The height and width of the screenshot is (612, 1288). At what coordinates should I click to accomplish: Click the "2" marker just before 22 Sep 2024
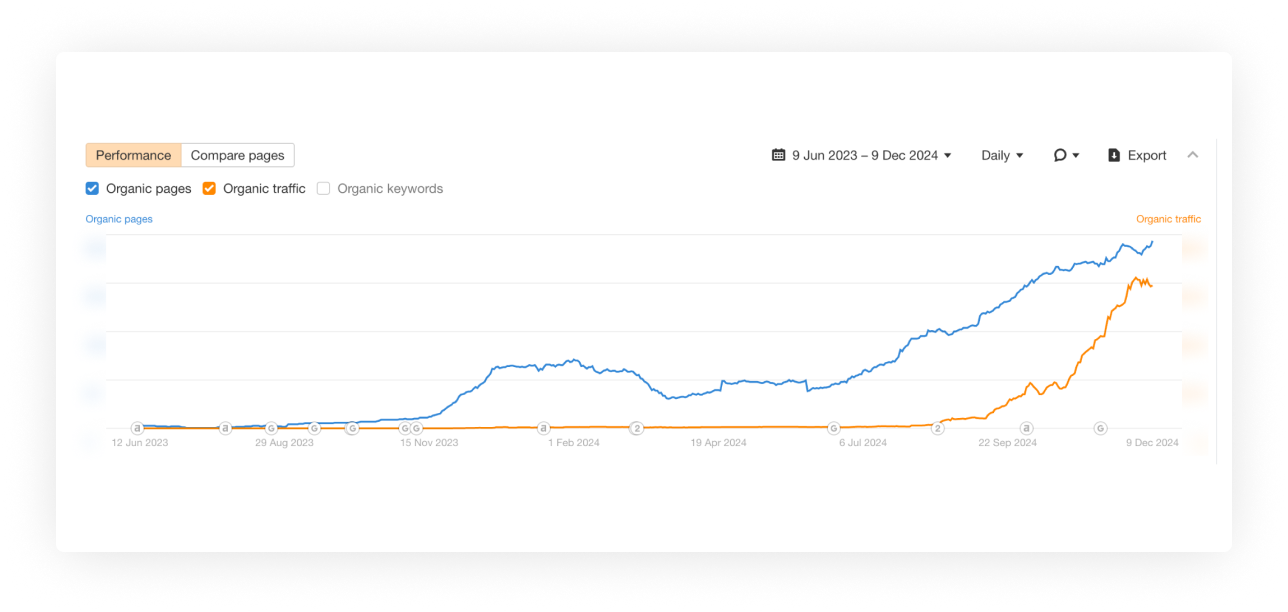coord(938,428)
